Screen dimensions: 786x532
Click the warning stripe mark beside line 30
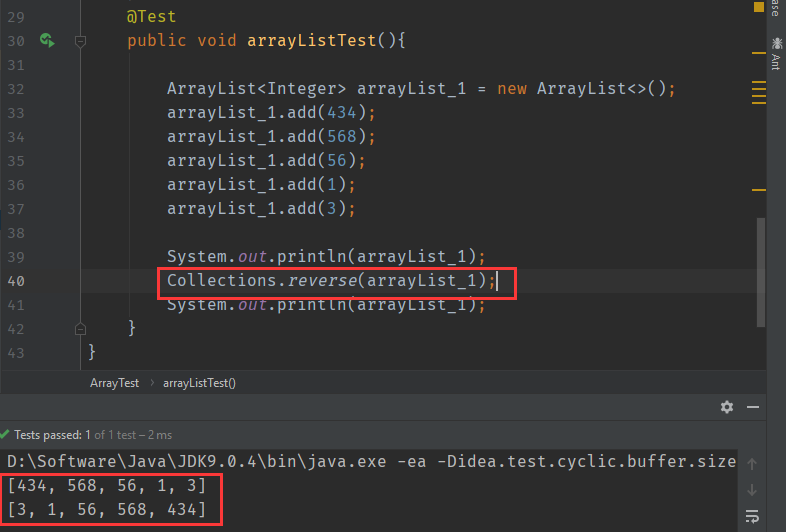click(x=759, y=53)
